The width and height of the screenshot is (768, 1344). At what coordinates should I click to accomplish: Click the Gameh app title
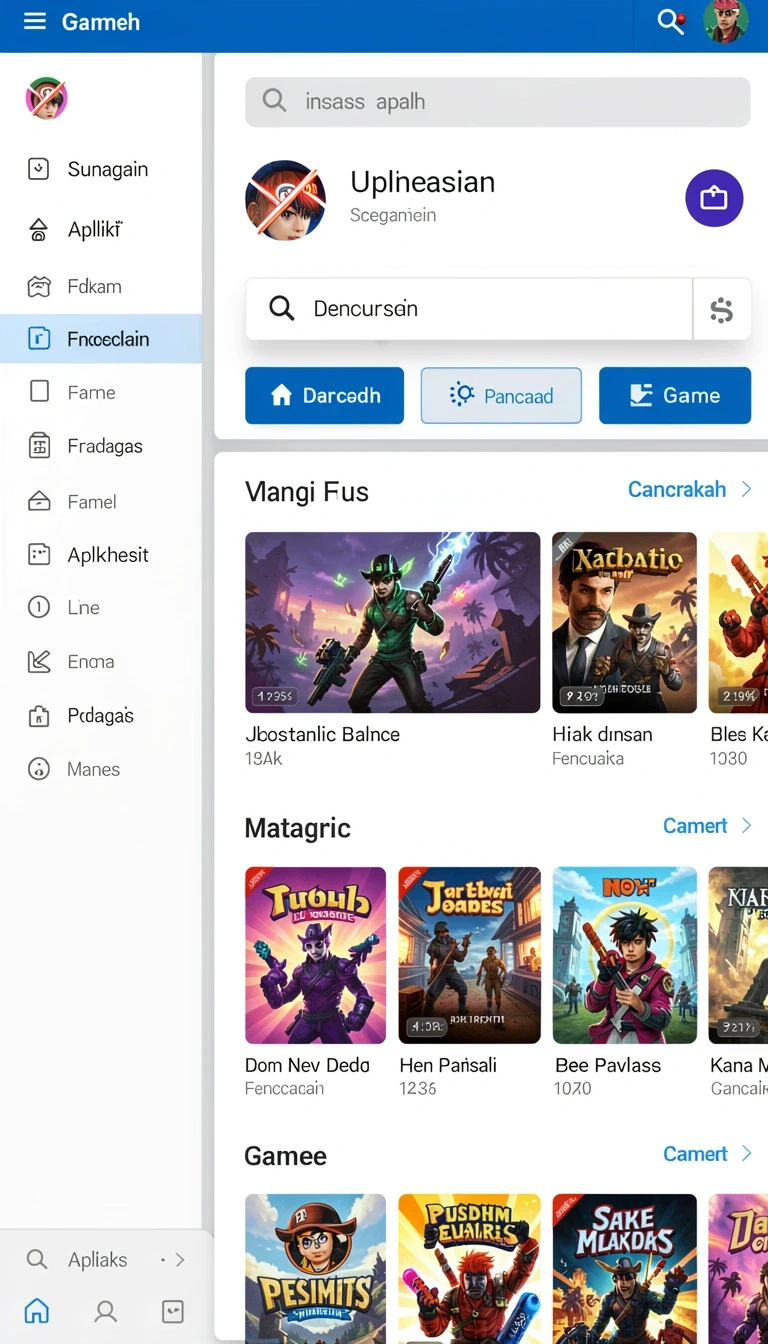click(x=101, y=21)
